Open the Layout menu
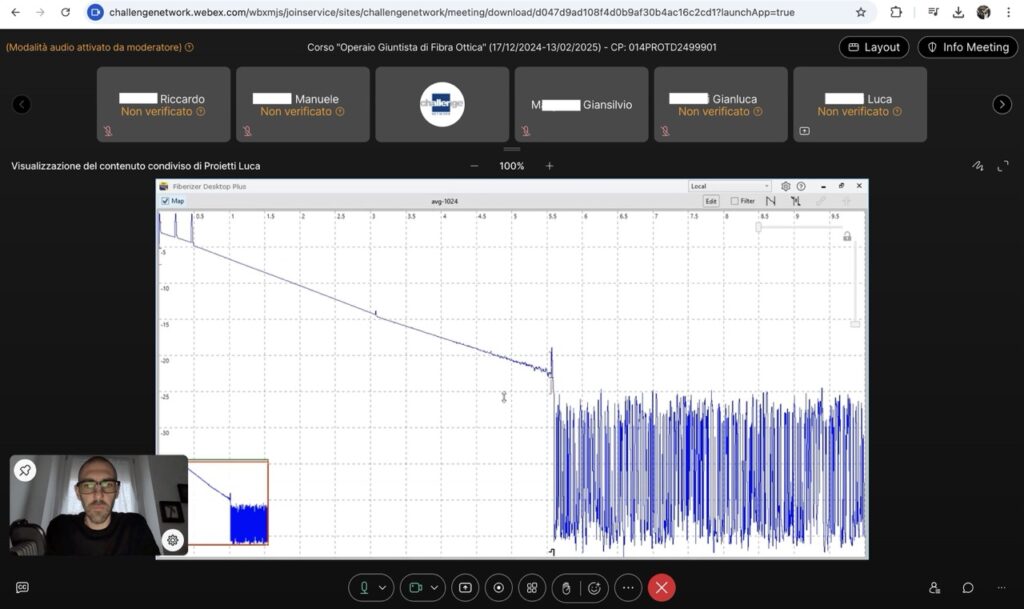This screenshot has height=609, width=1024. pyautogui.click(x=874, y=47)
